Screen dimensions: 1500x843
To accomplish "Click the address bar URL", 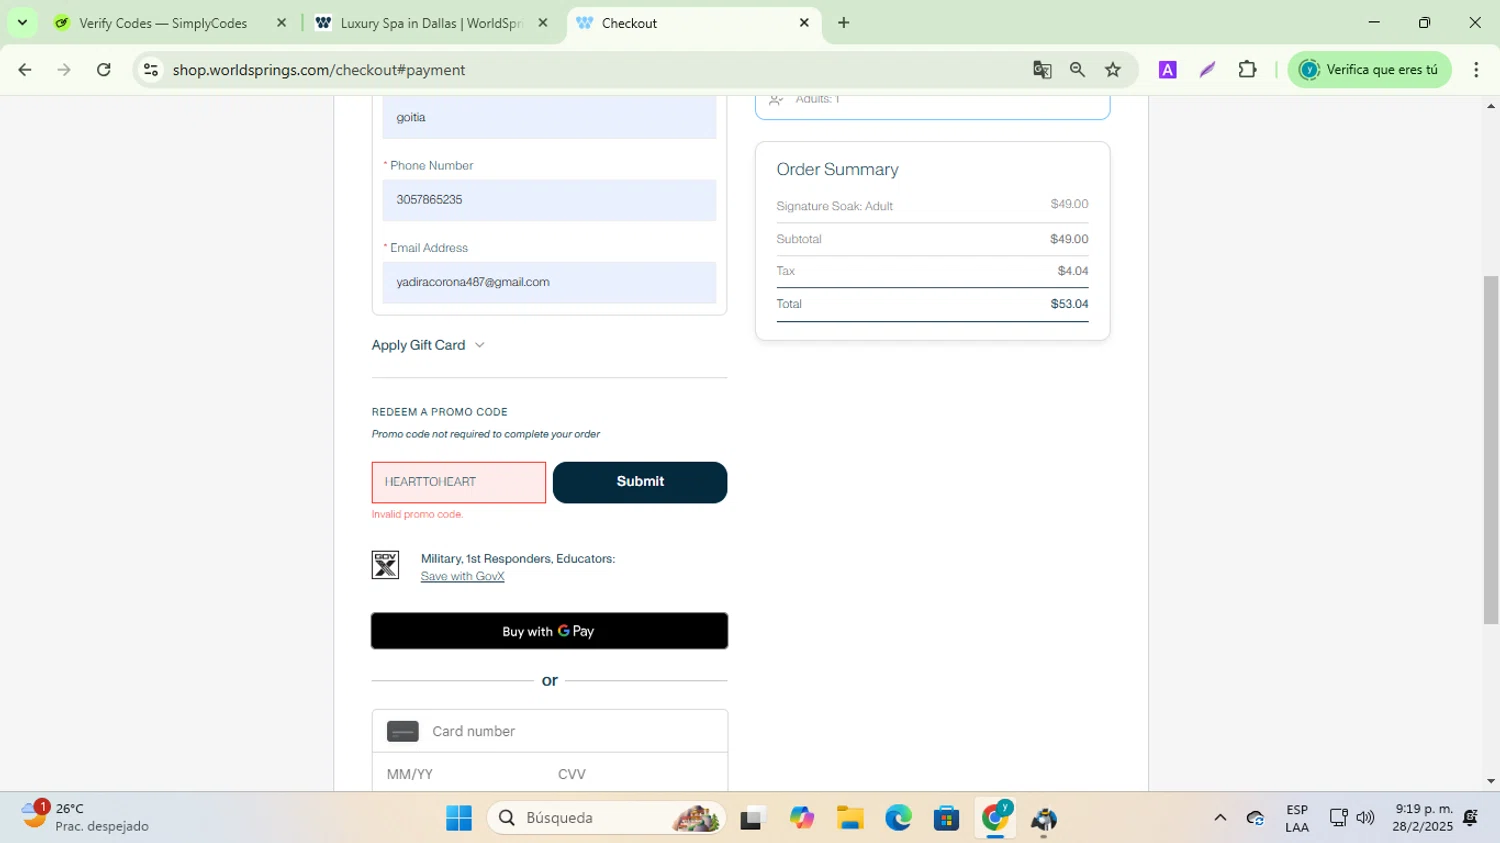I will (x=319, y=70).
